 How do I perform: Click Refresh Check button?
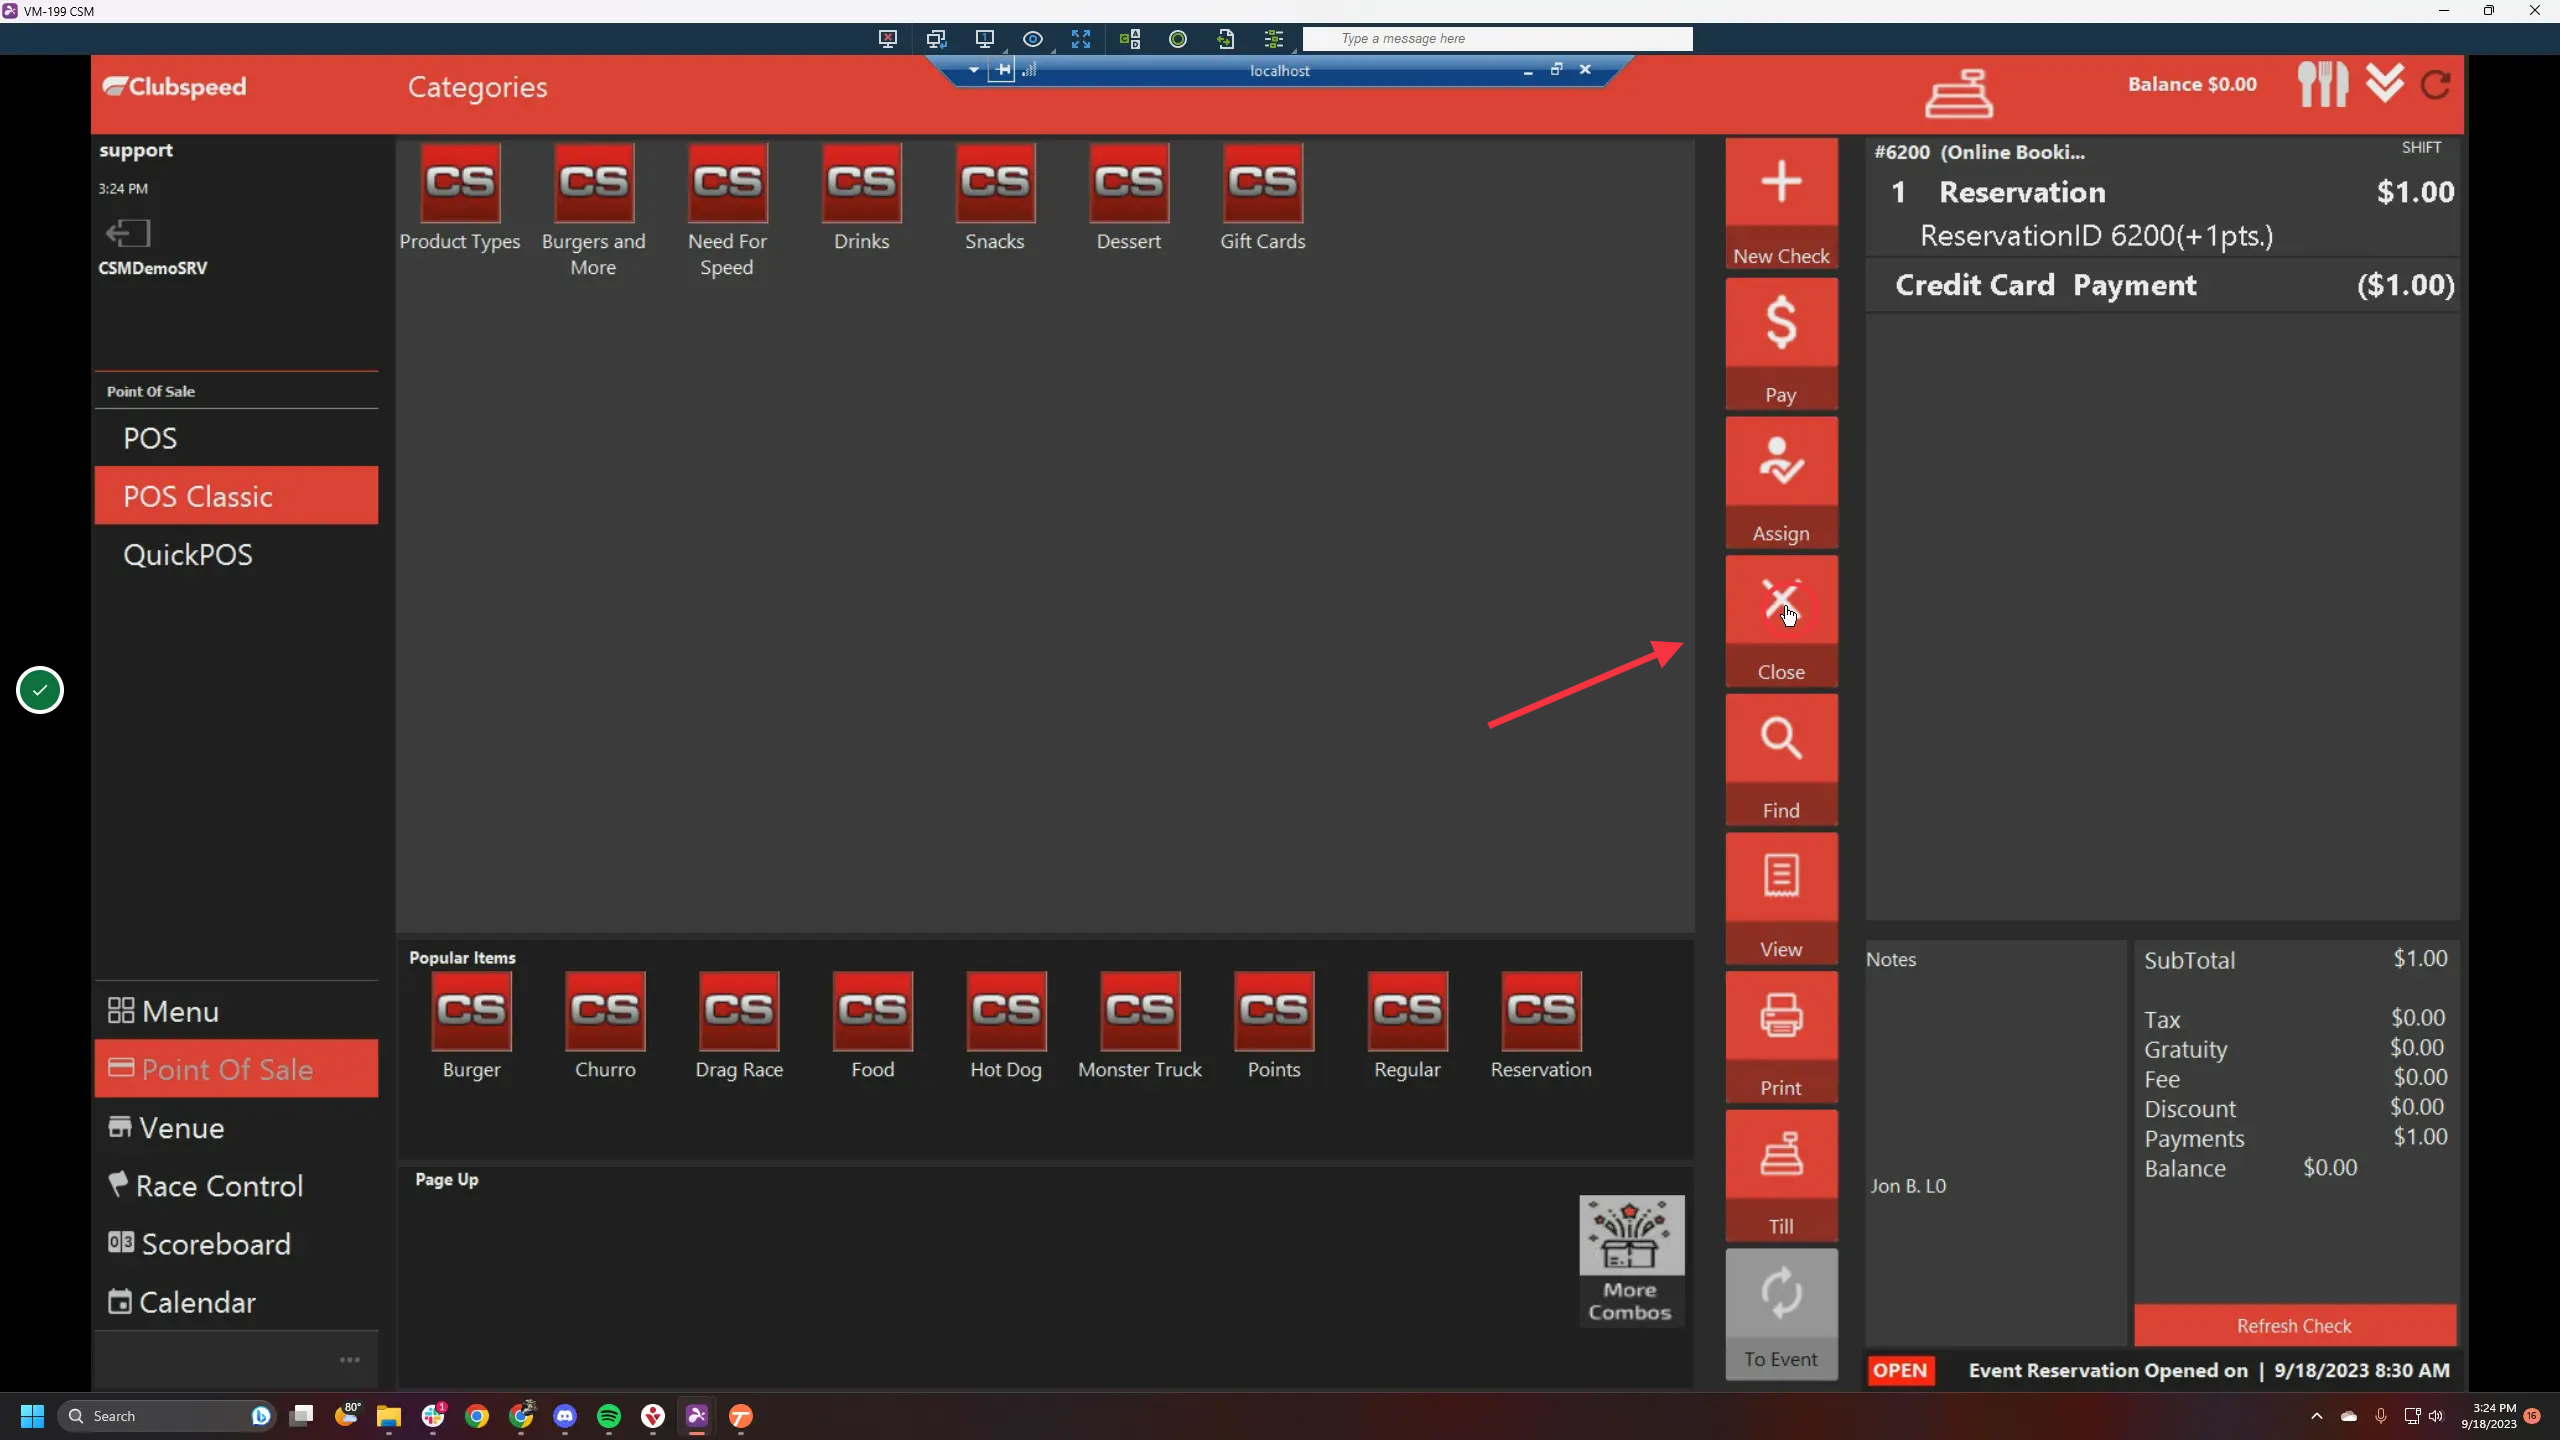pyautogui.click(x=2295, y=1326)
